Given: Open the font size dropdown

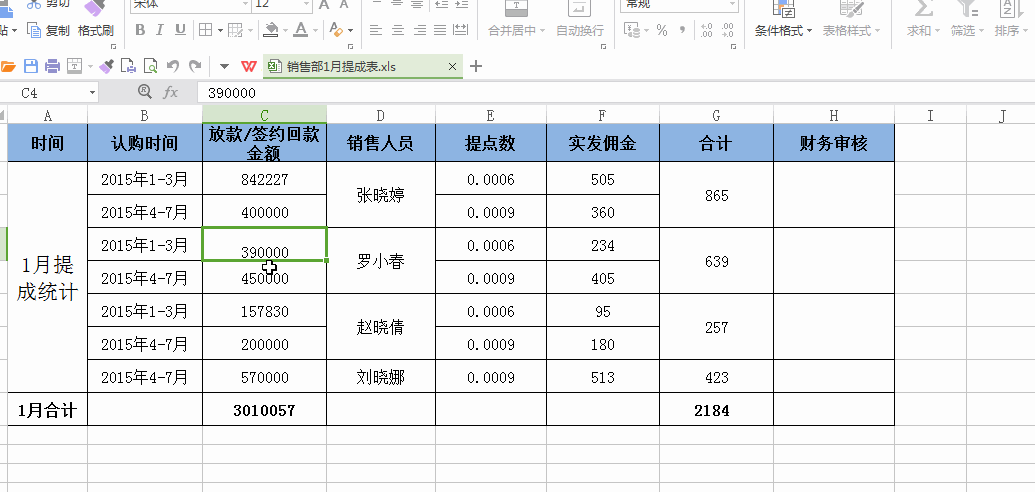Looking at the screenshot, I should (x=306, y=4).
